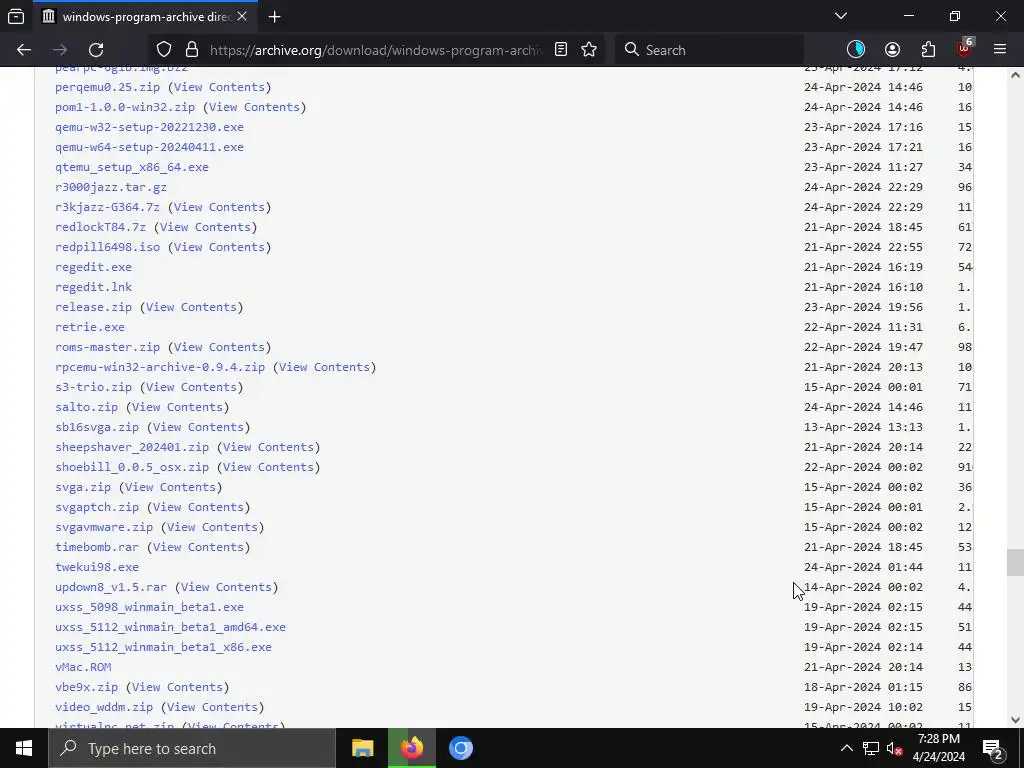This screenshot has height=768, width=1024.
Task: View Contents of shoebill_0.0.5_osx.zip
Action: point(268,467)
